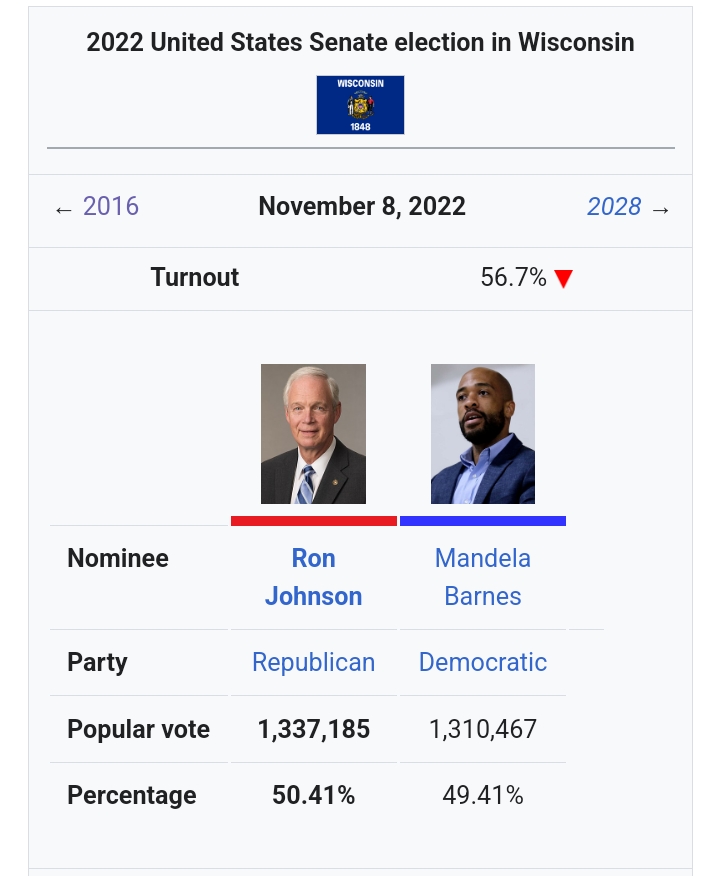This screenshot has height=876, width=720.
Task: Click the Wisconsin state flag image
Action: tap(360, 105)
